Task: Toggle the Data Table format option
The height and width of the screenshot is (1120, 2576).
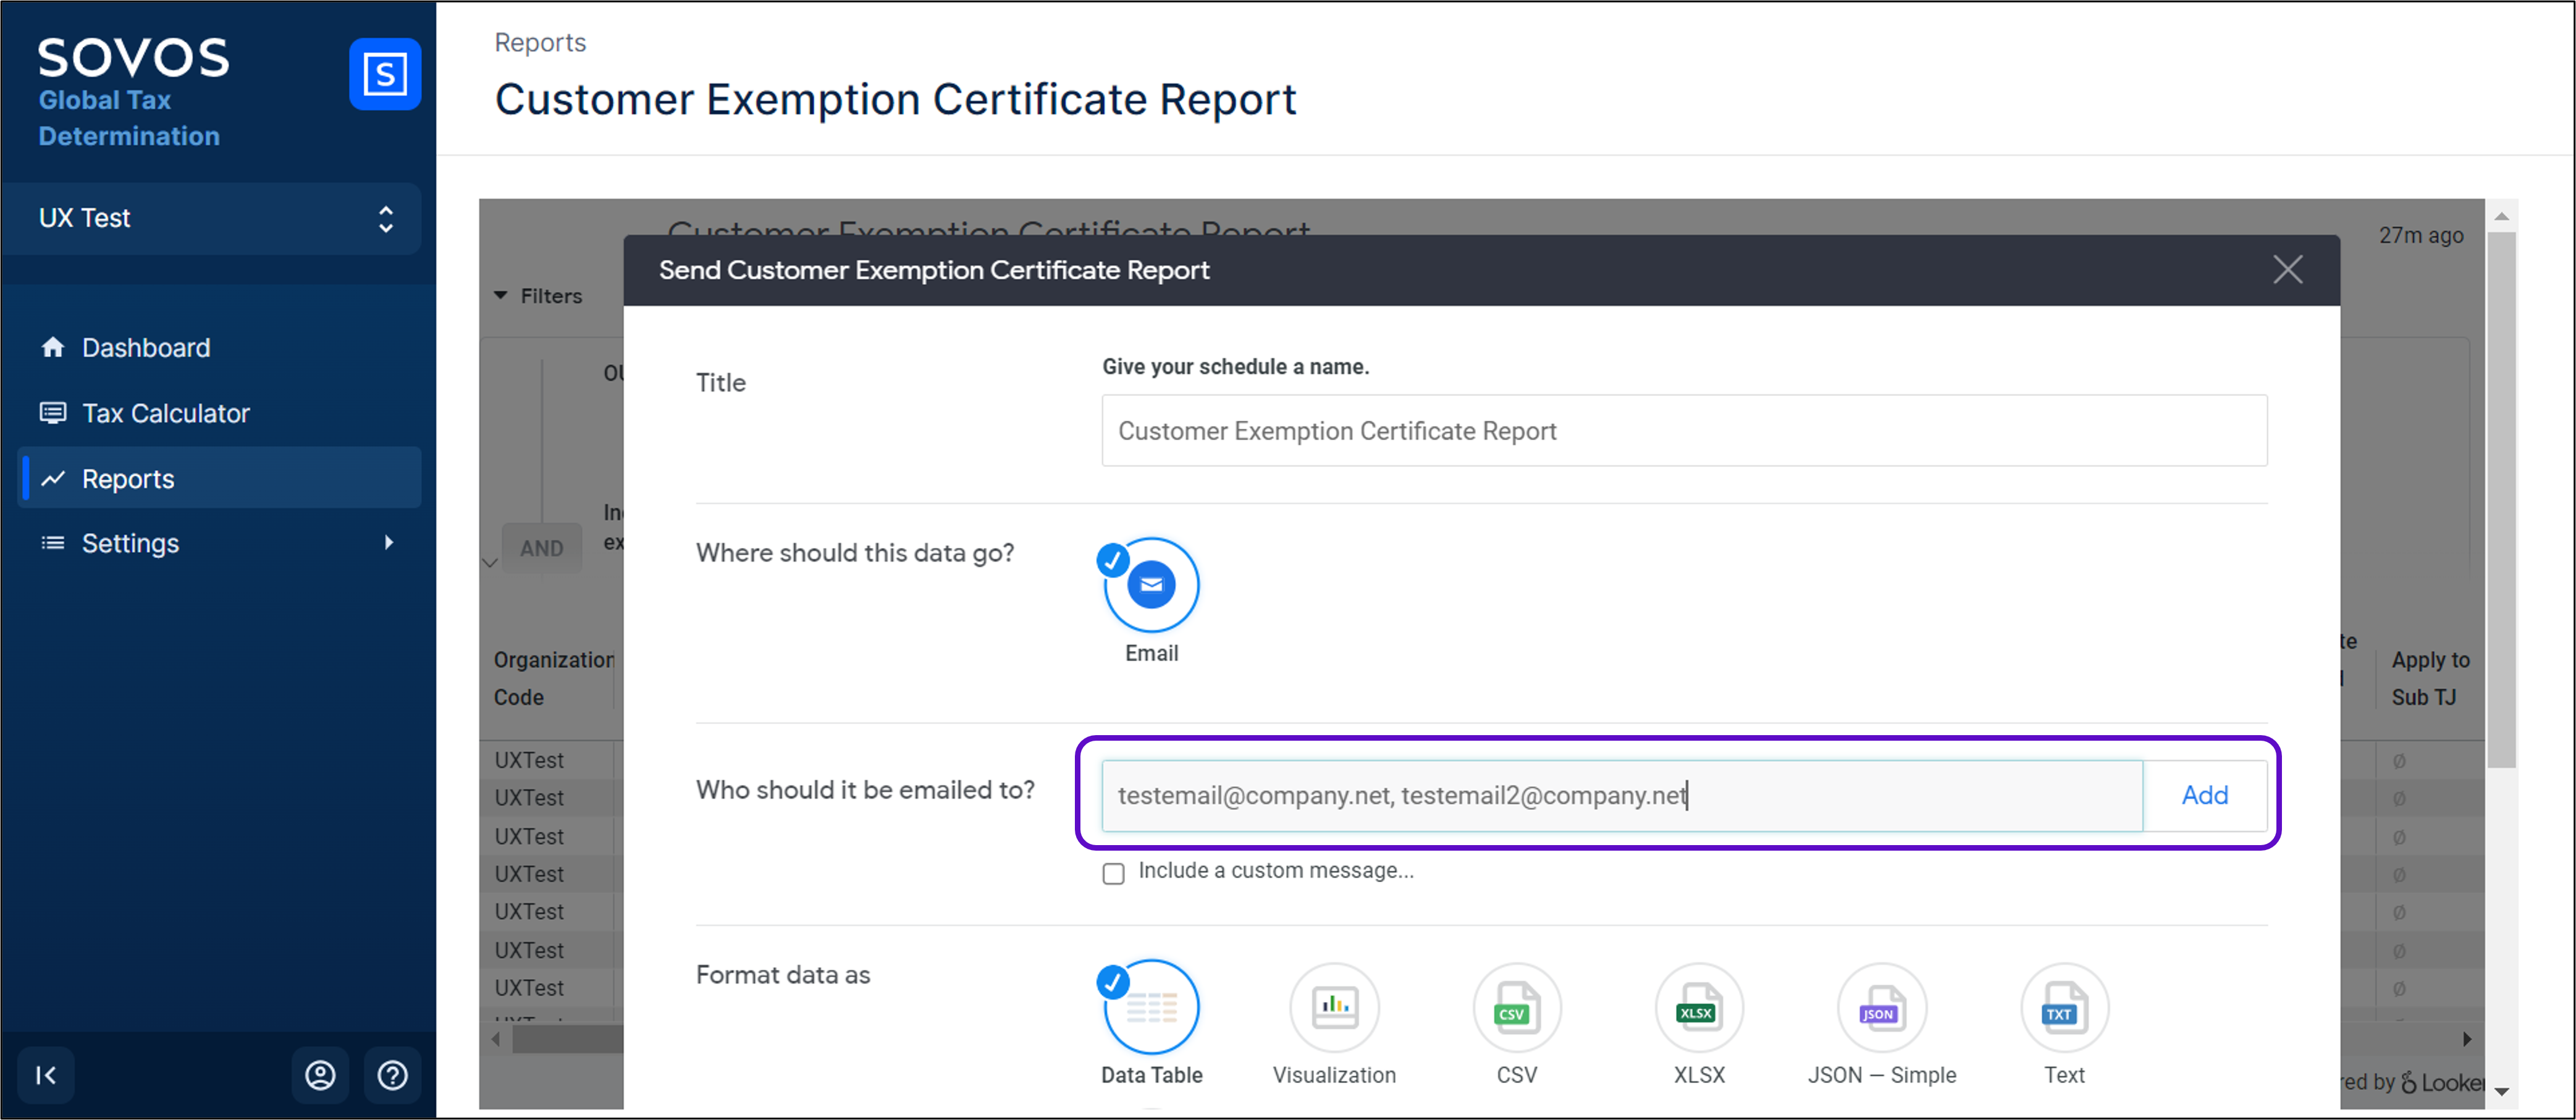Action: pyautogui.click(x=1151, y=1009)
